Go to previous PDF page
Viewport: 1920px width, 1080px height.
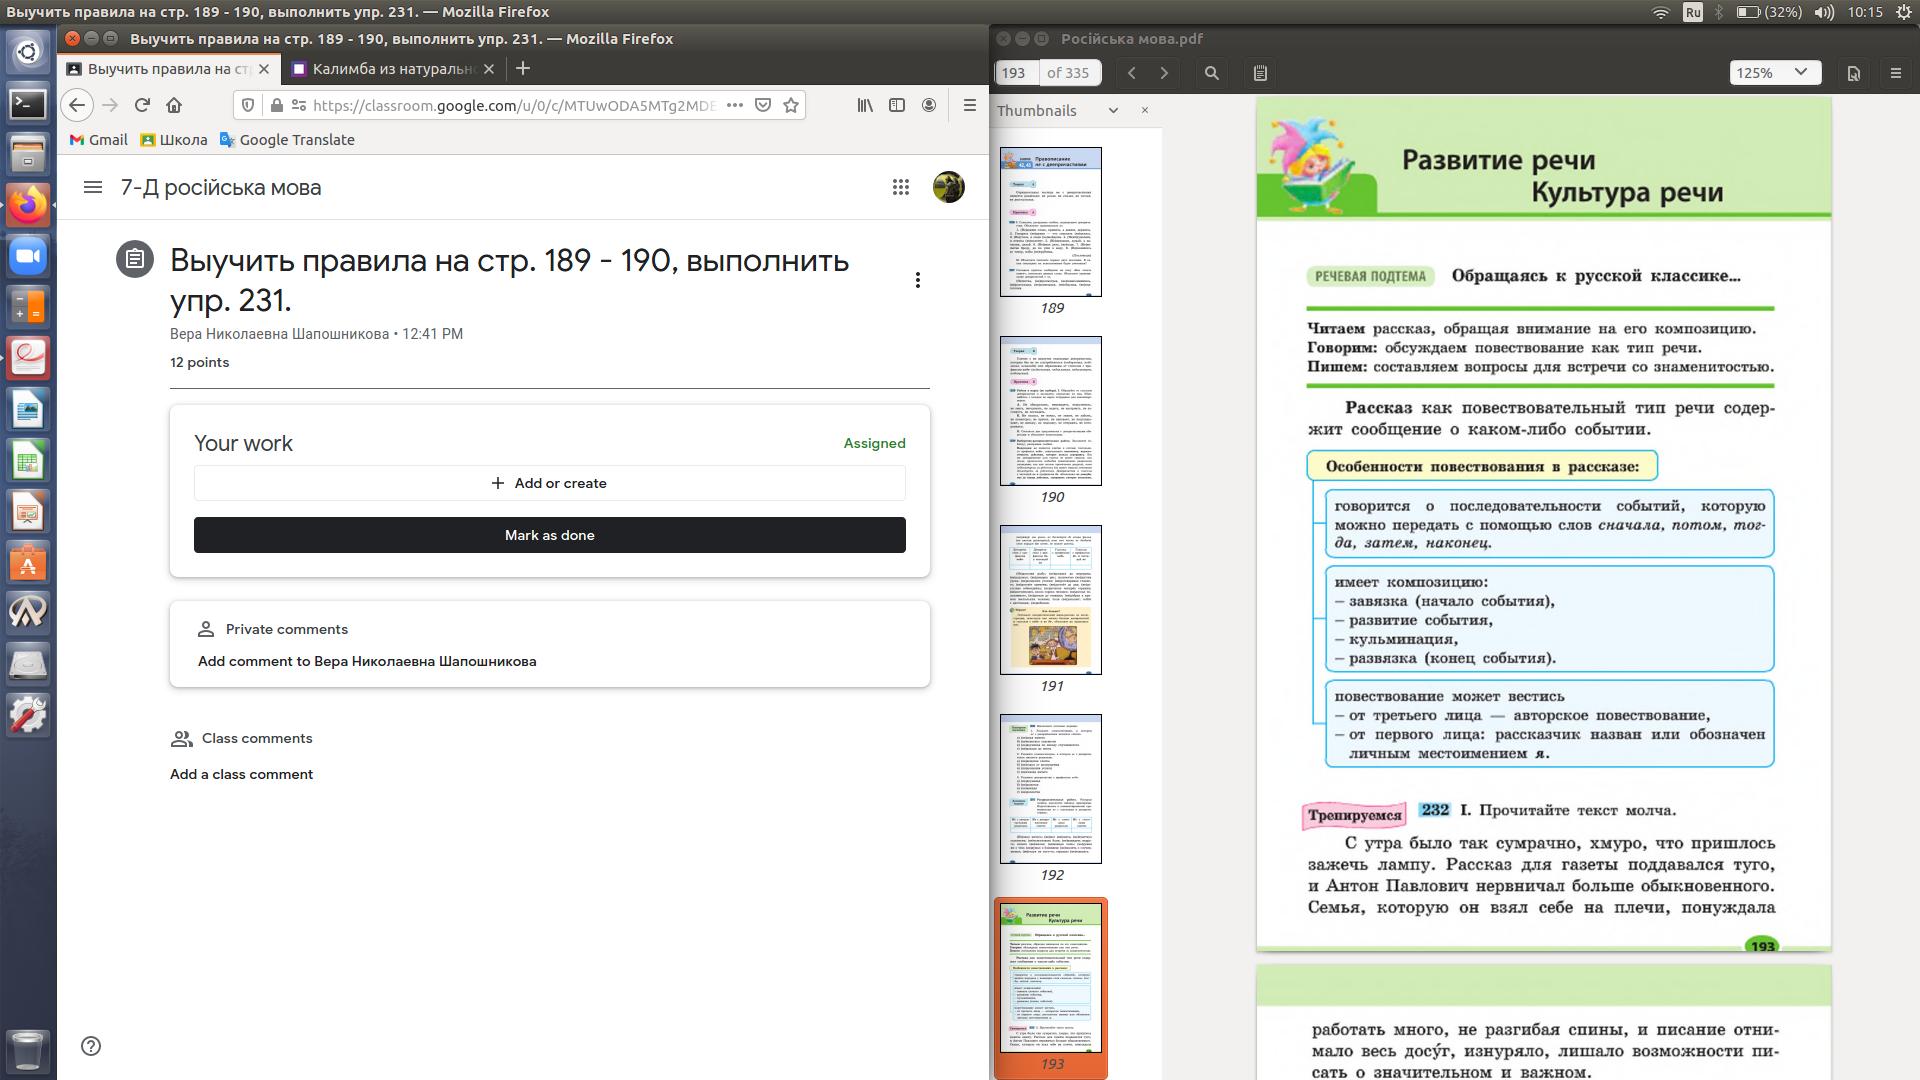pos(1131,73)
